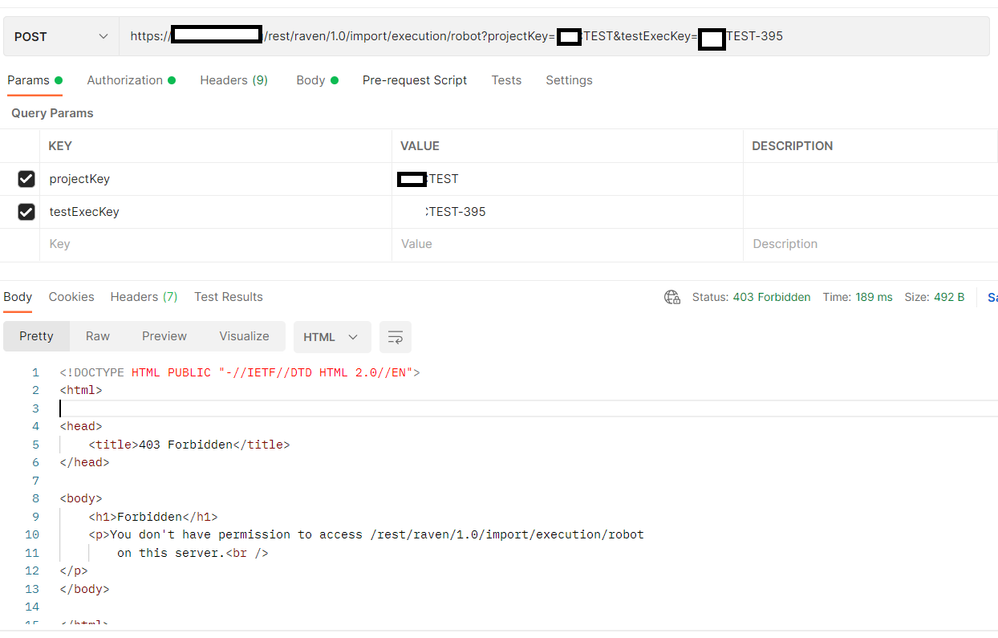This screenshot has height=638, width=998.
Task: Open the POST method dropdown
Action: point(61,37)
